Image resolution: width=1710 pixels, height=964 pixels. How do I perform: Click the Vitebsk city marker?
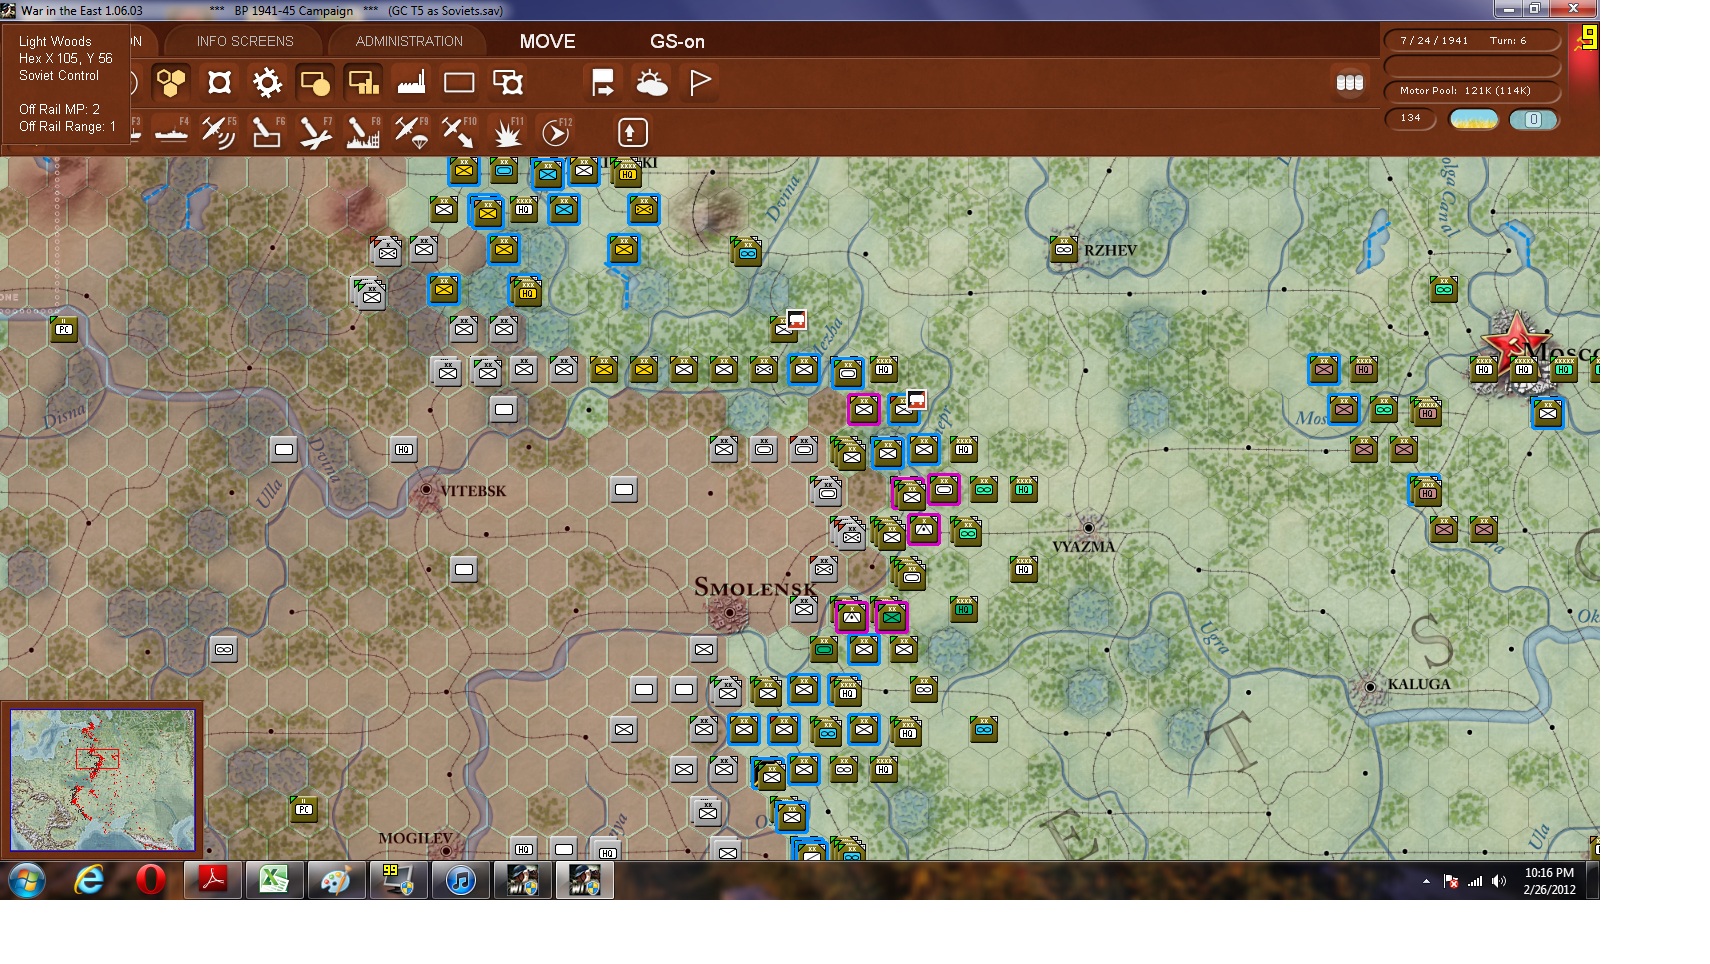(427, 490)
